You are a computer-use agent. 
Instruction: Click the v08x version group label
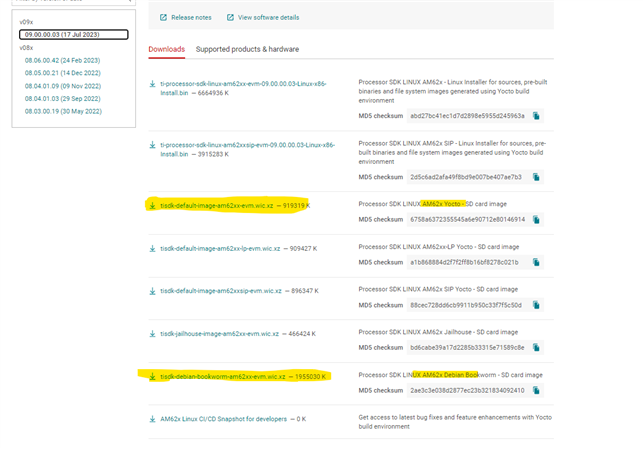coord(26,48)
